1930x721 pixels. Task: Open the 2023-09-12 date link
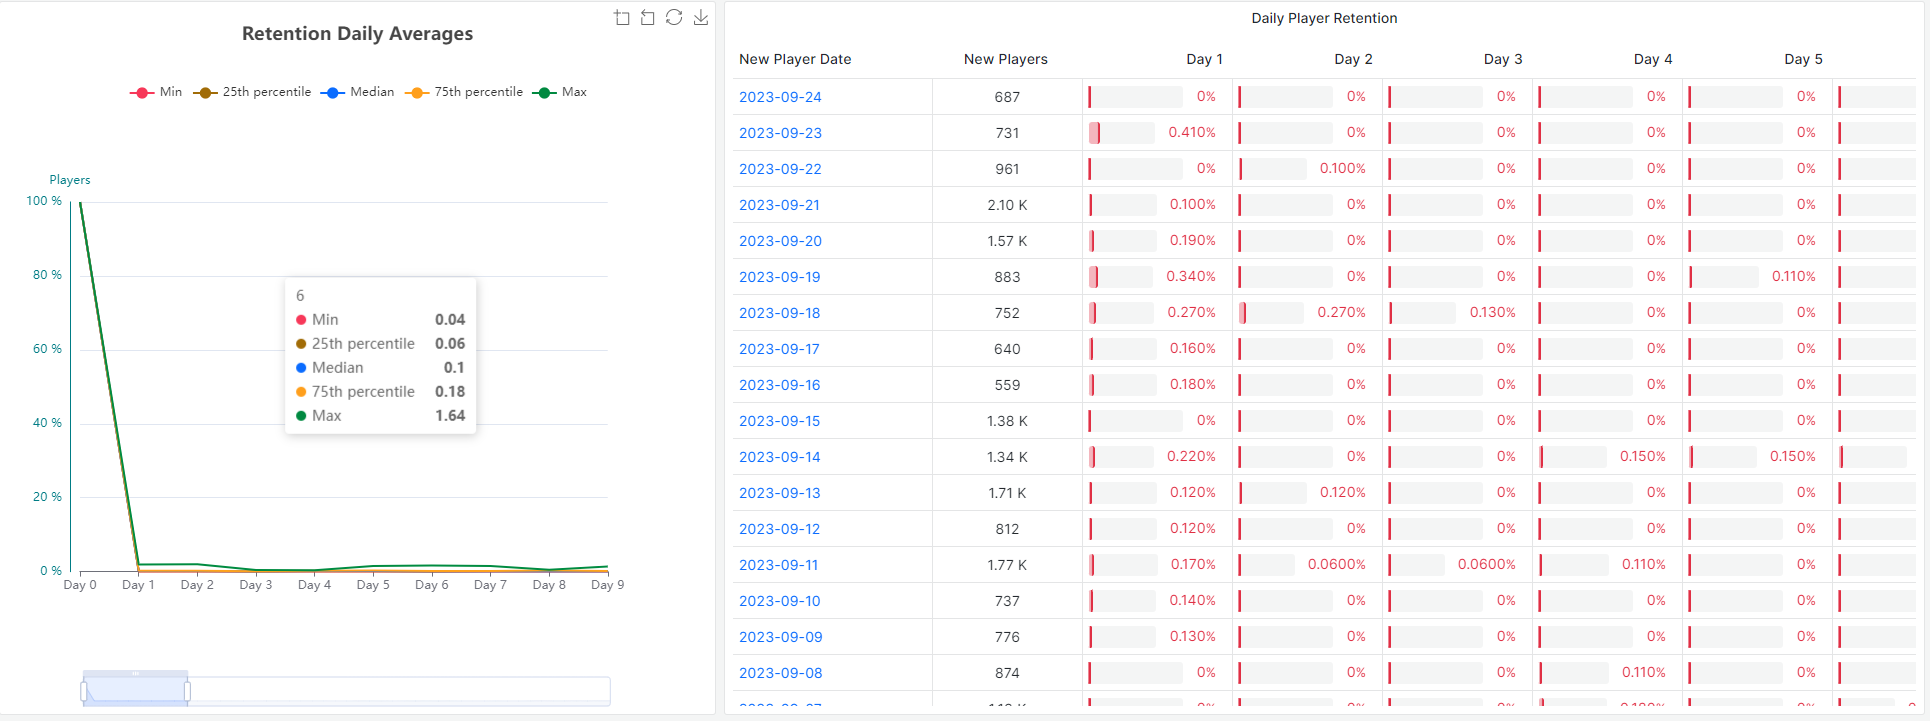coord(779,529)
